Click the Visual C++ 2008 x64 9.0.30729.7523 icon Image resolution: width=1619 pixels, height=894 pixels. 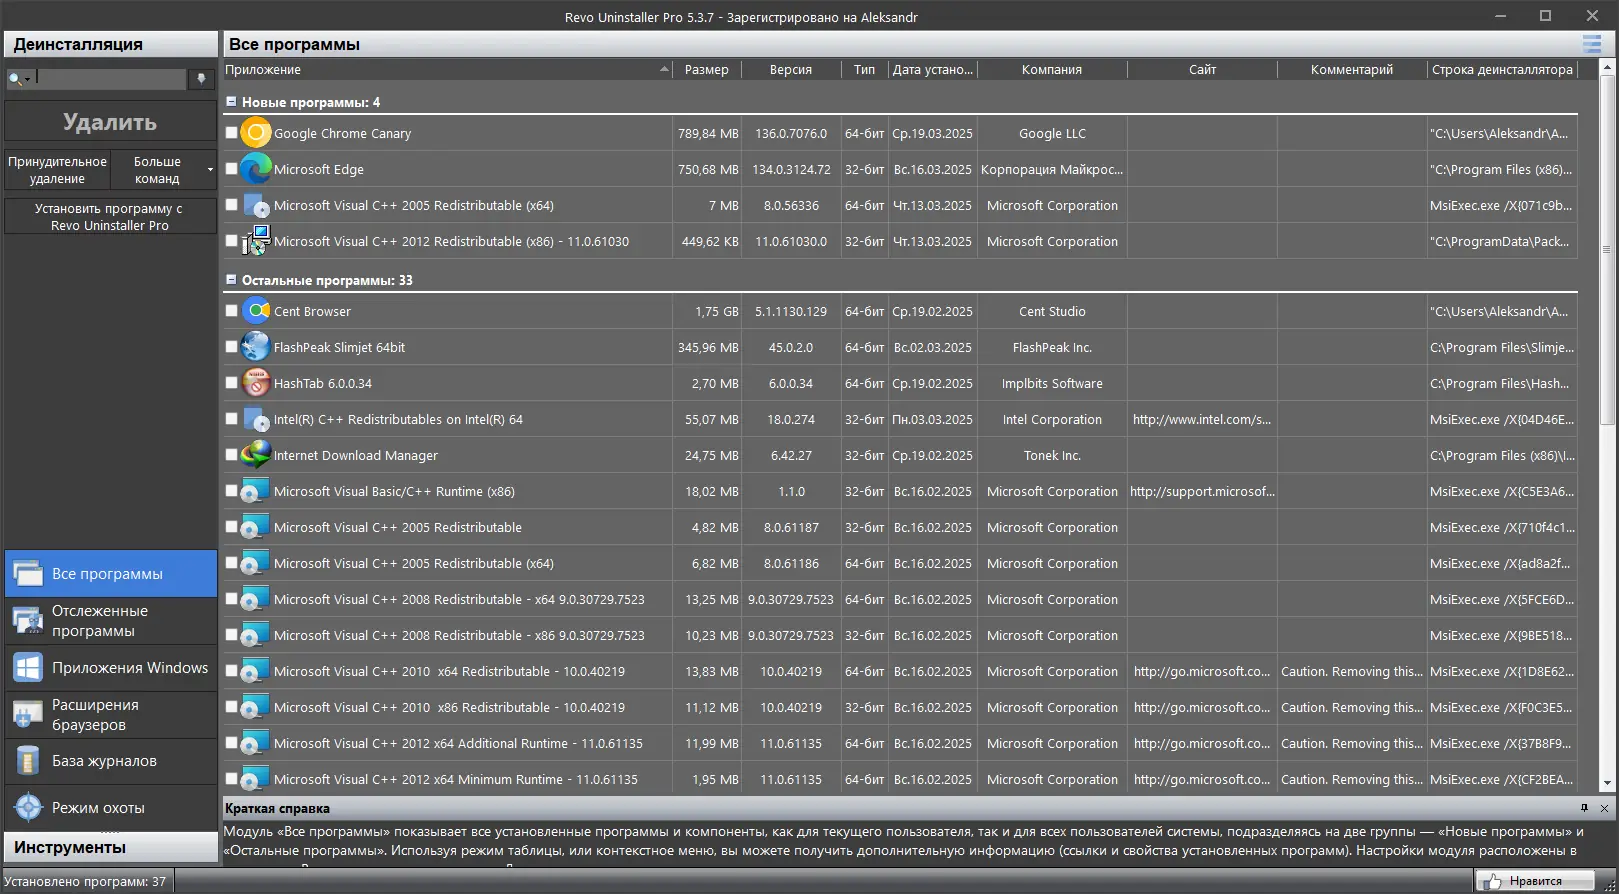pos(256,599)
